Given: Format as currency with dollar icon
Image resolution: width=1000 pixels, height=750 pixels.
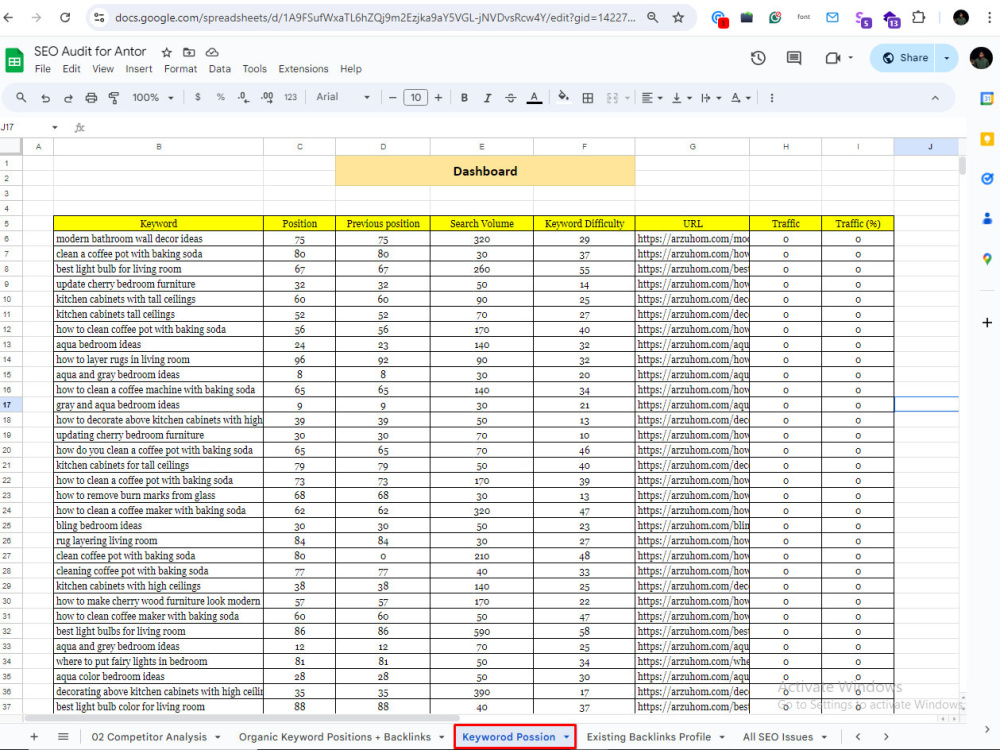Looking at the screenshot, I should [198, 98].
